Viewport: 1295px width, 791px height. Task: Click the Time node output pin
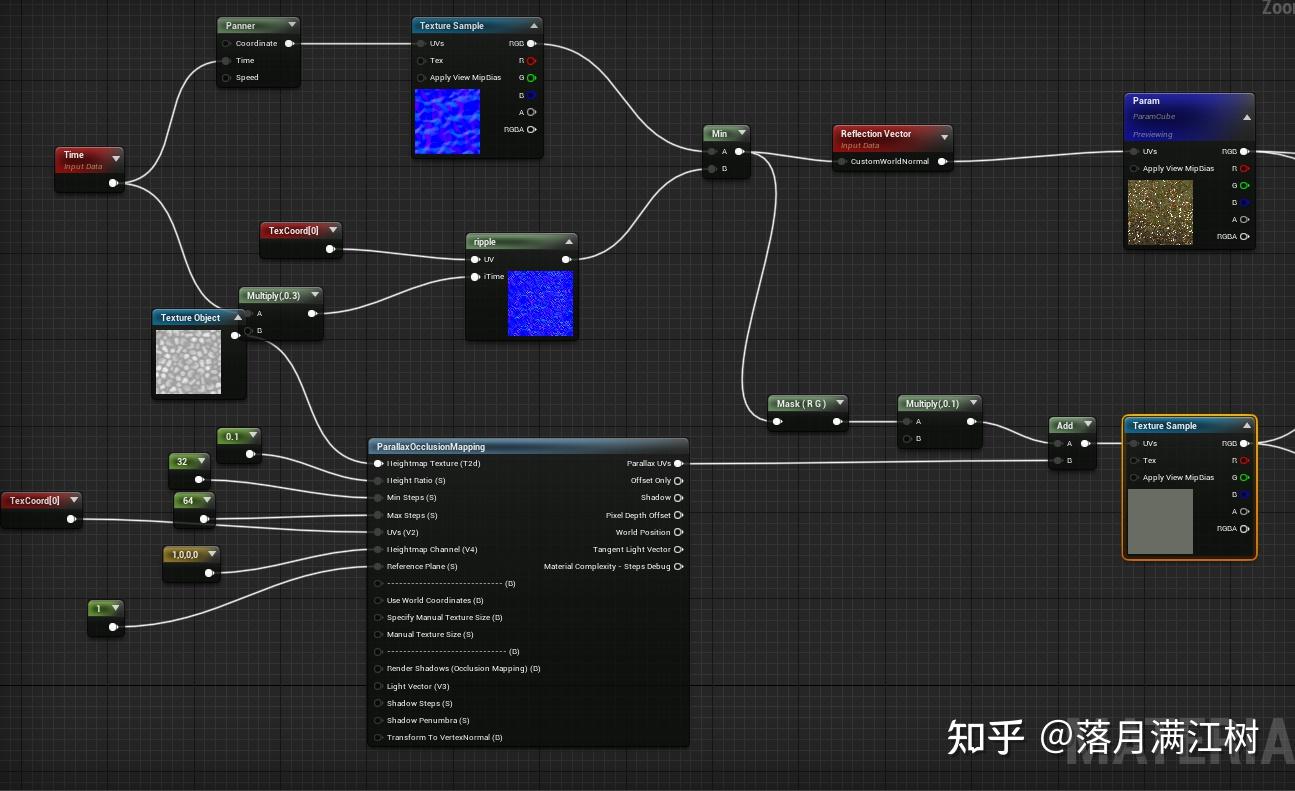pos(113,183)
